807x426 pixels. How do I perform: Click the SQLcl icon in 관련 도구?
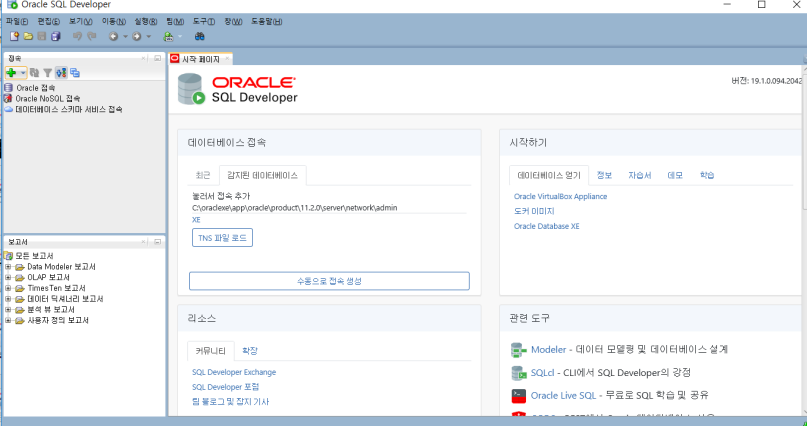pyautogui.click(x=518, y=373)
